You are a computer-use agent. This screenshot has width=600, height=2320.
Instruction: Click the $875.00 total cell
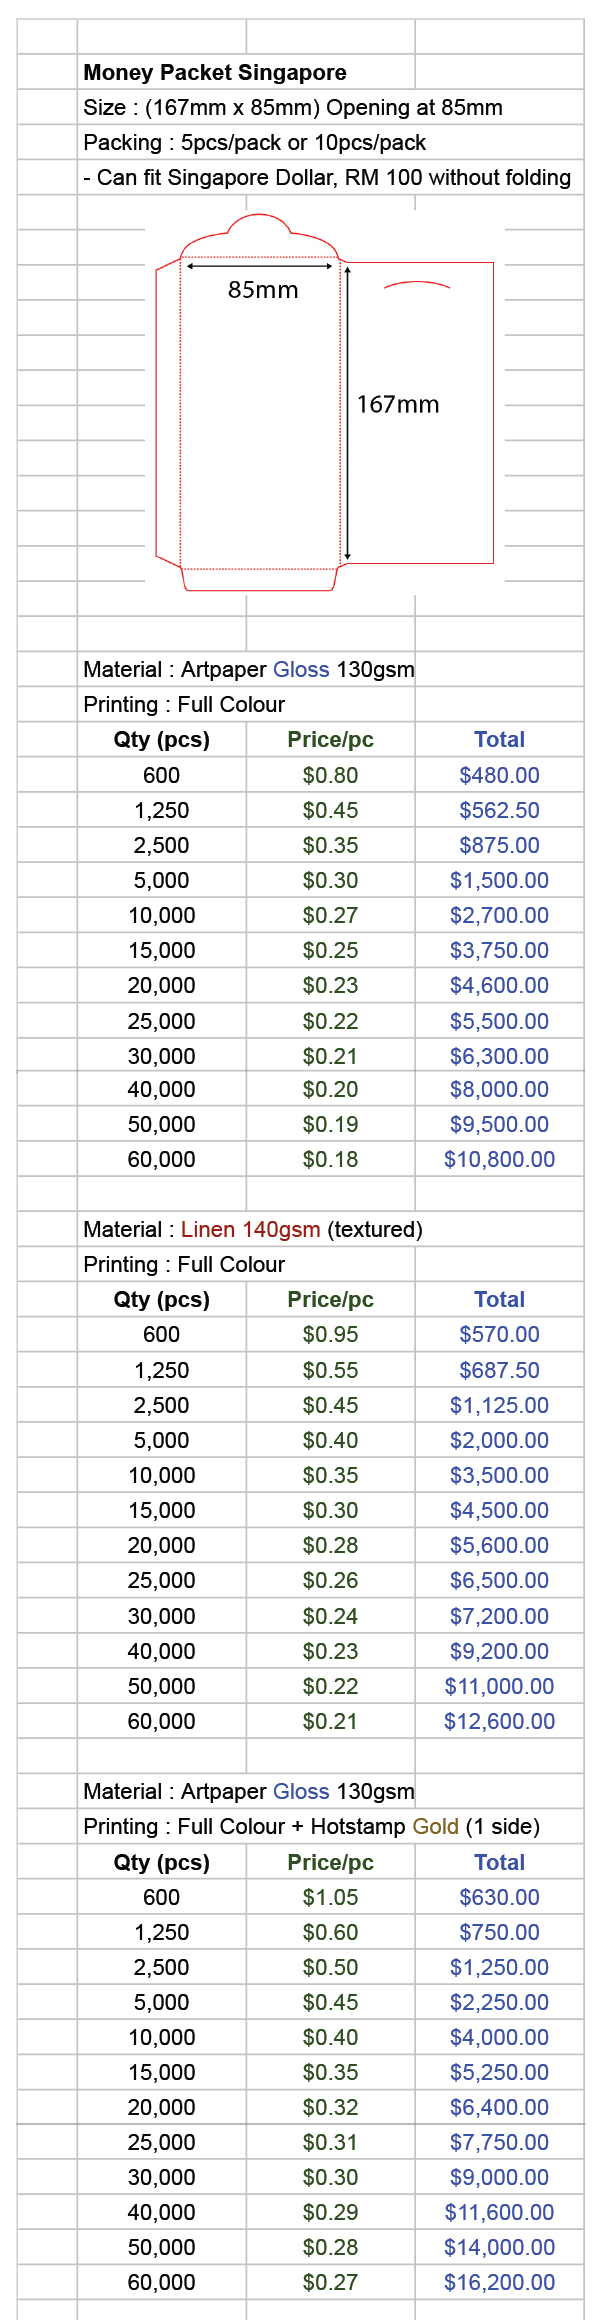pyautogui.click(x=499, y=845)
